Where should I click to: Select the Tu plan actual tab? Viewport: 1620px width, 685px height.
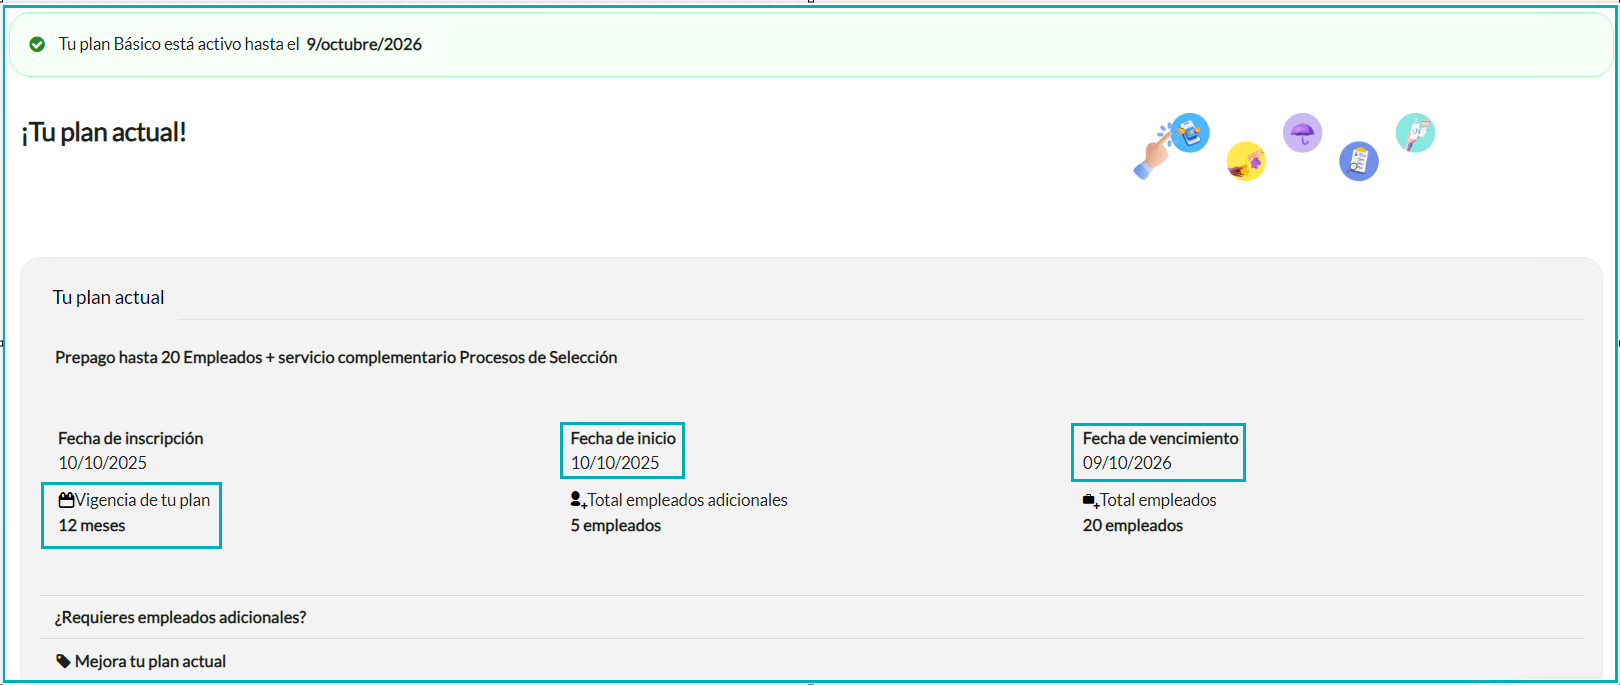108,297
